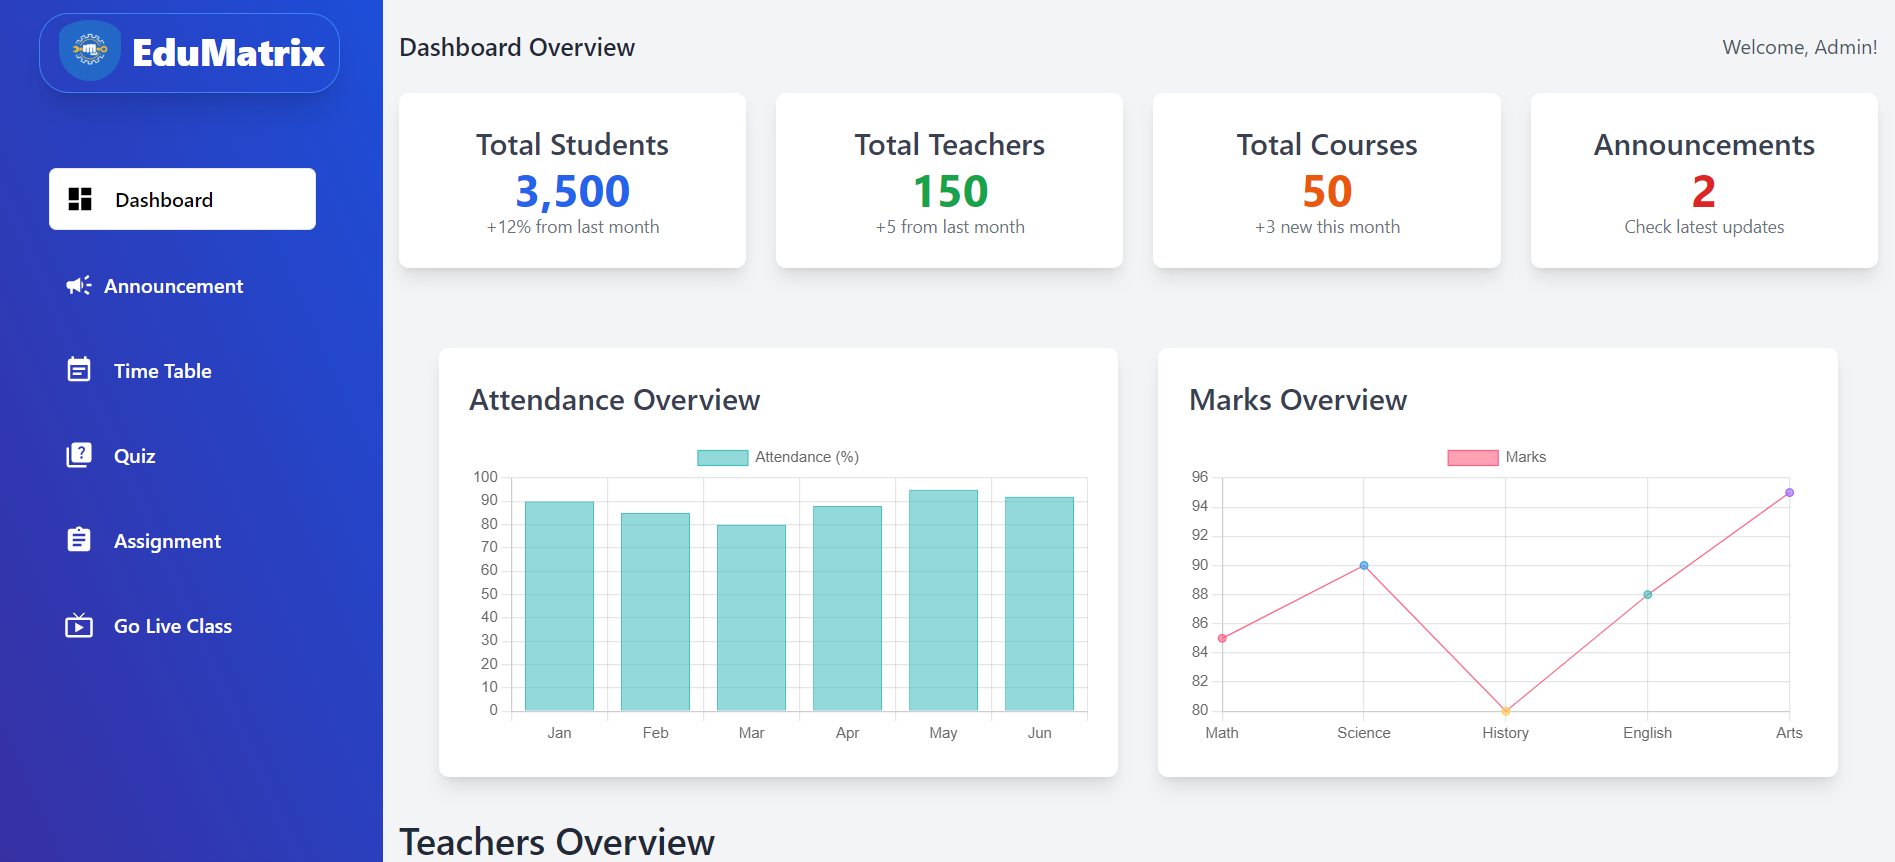Click the Time Table calendar icon
The height and width of the screenshot is (862, 1895).
pyautogui.click(x=79, y=370)
